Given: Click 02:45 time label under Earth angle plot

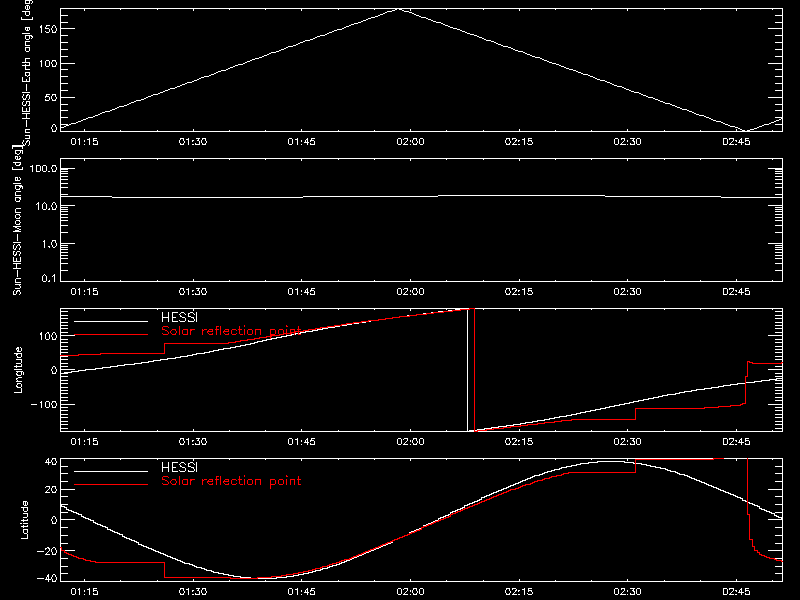Looking at the screenshot, I should pyautogui.click(x=736, y=142).
